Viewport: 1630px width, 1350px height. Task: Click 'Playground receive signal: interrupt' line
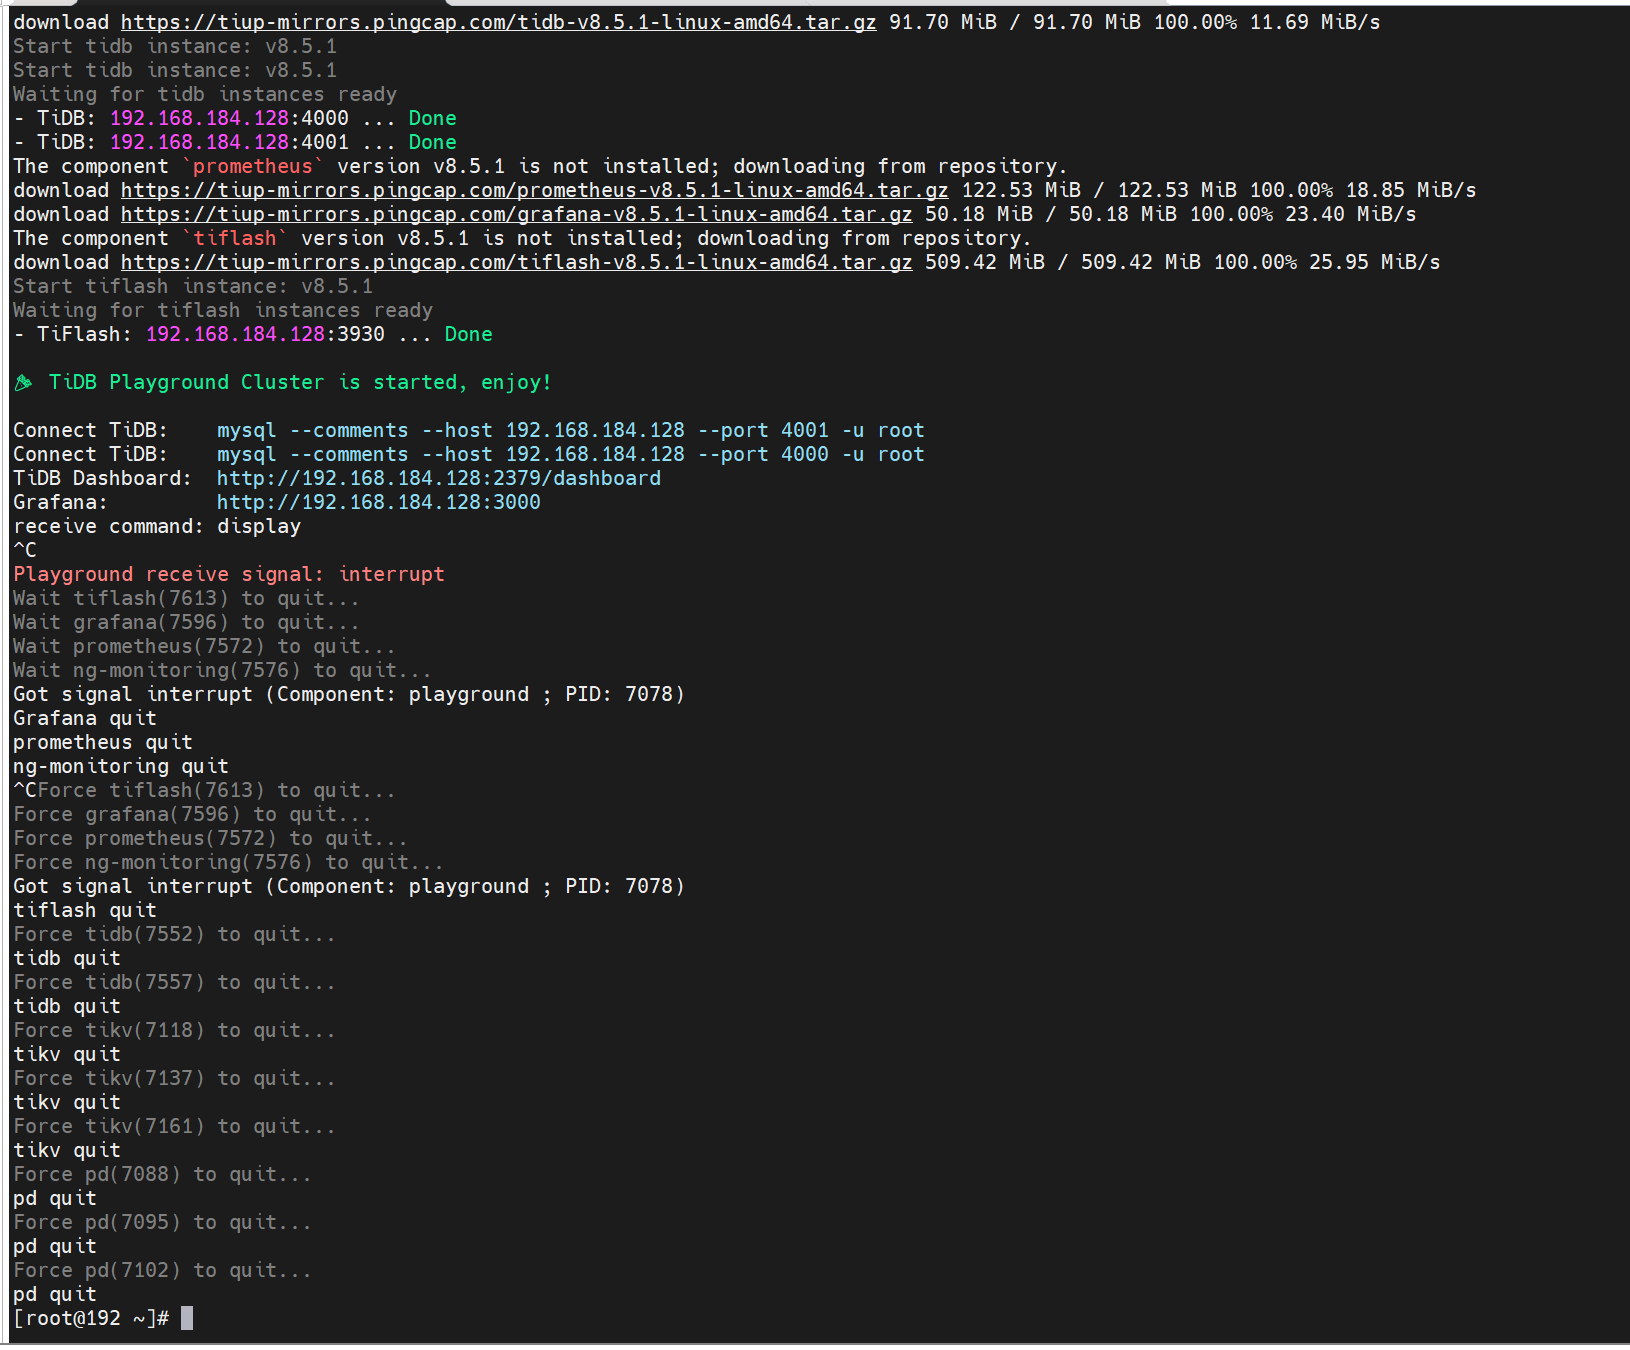click(228, 574)
